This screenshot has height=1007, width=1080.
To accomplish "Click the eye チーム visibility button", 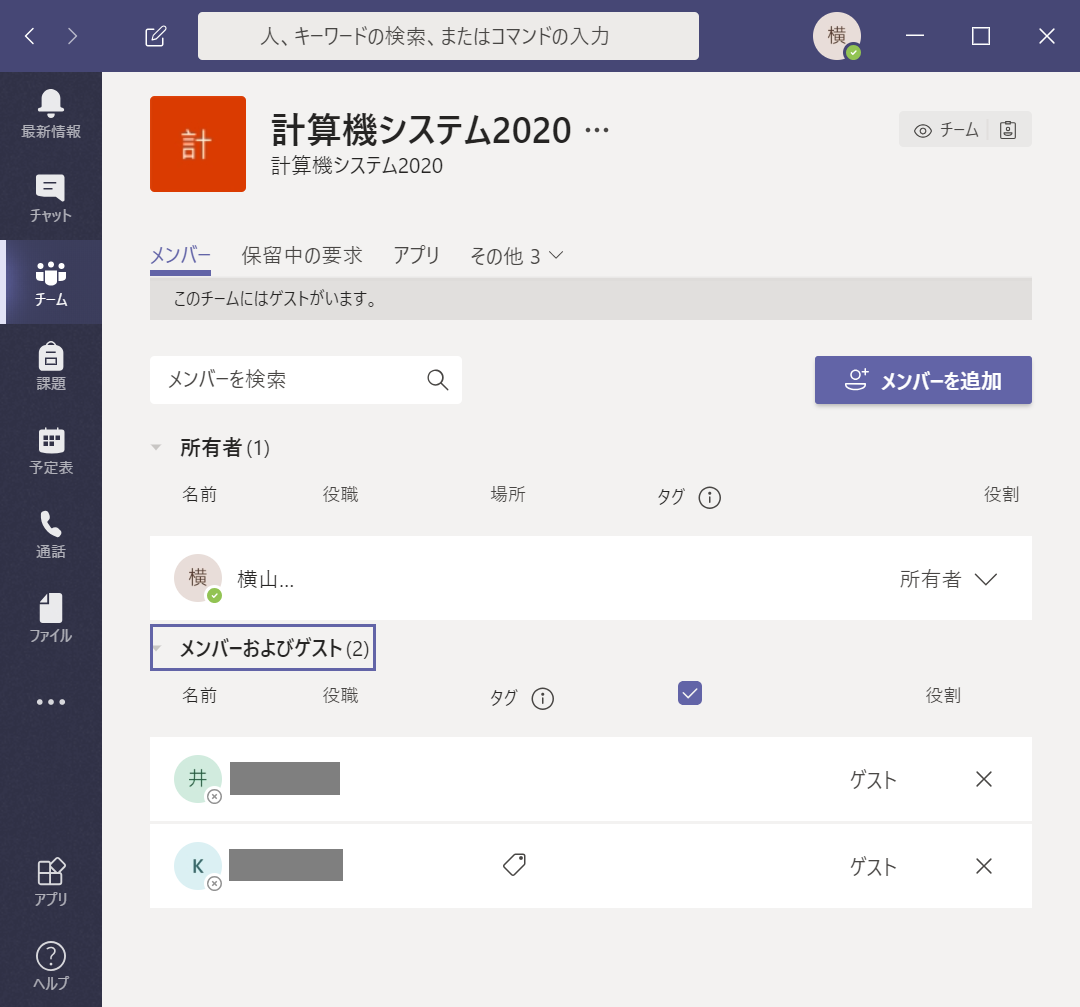I will tap(945, 129).
